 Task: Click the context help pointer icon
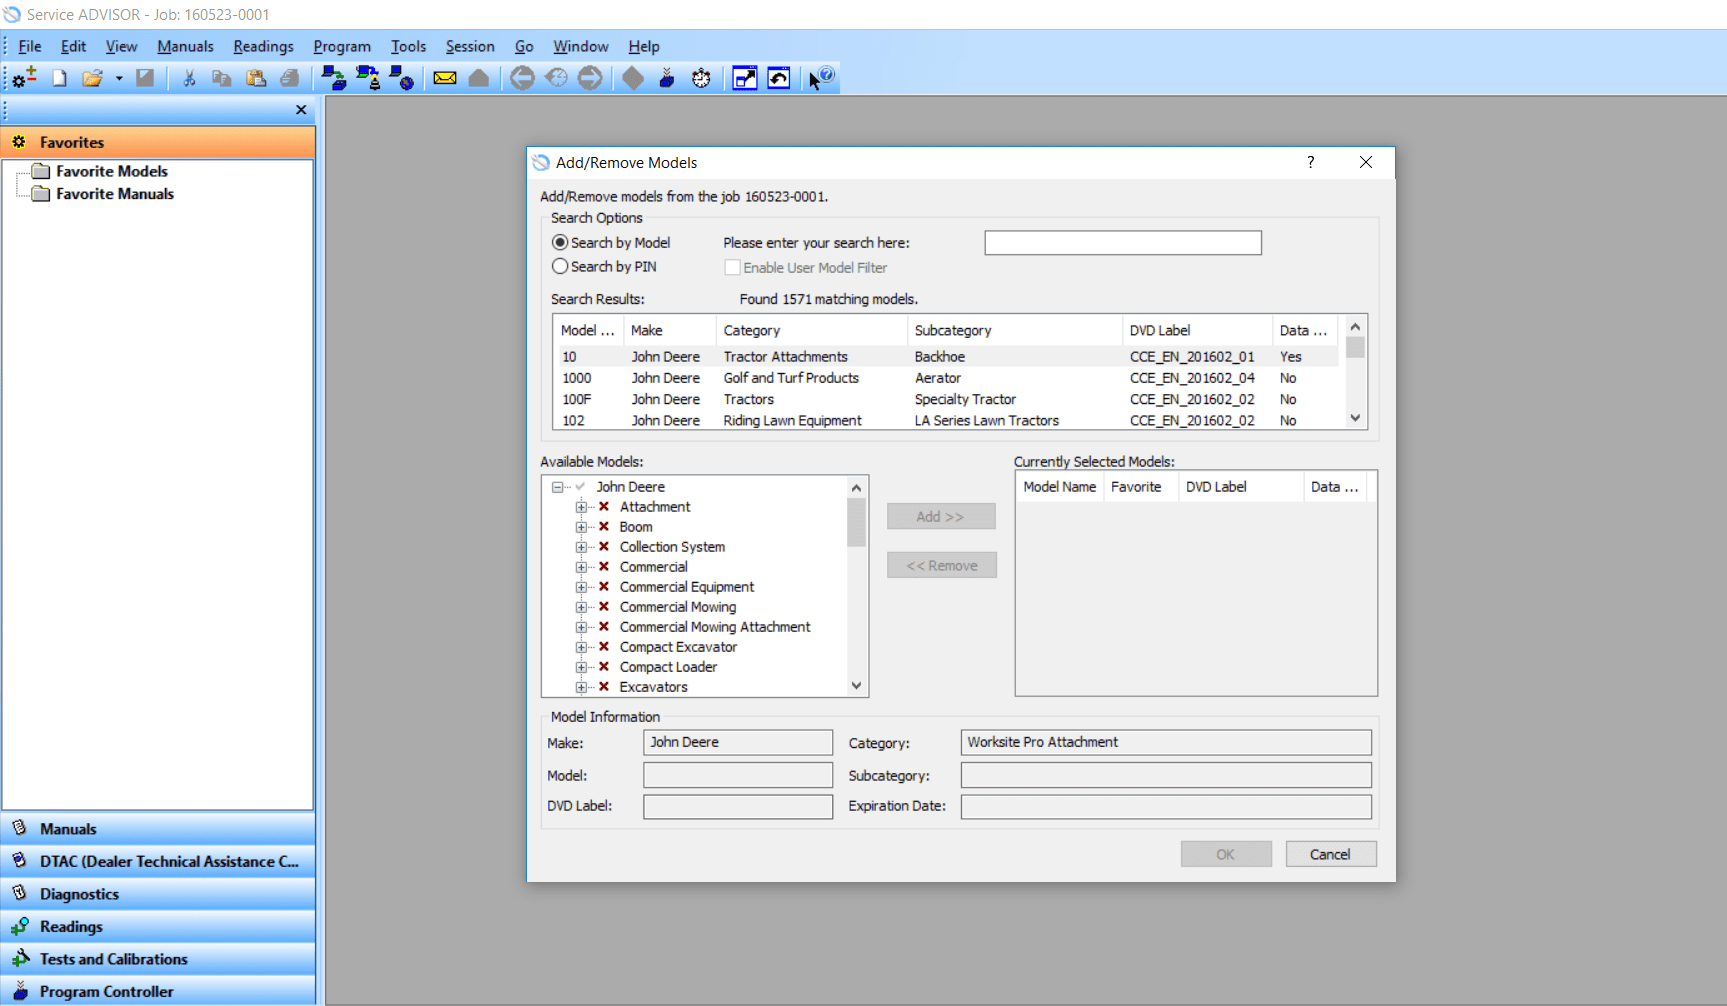821,78
